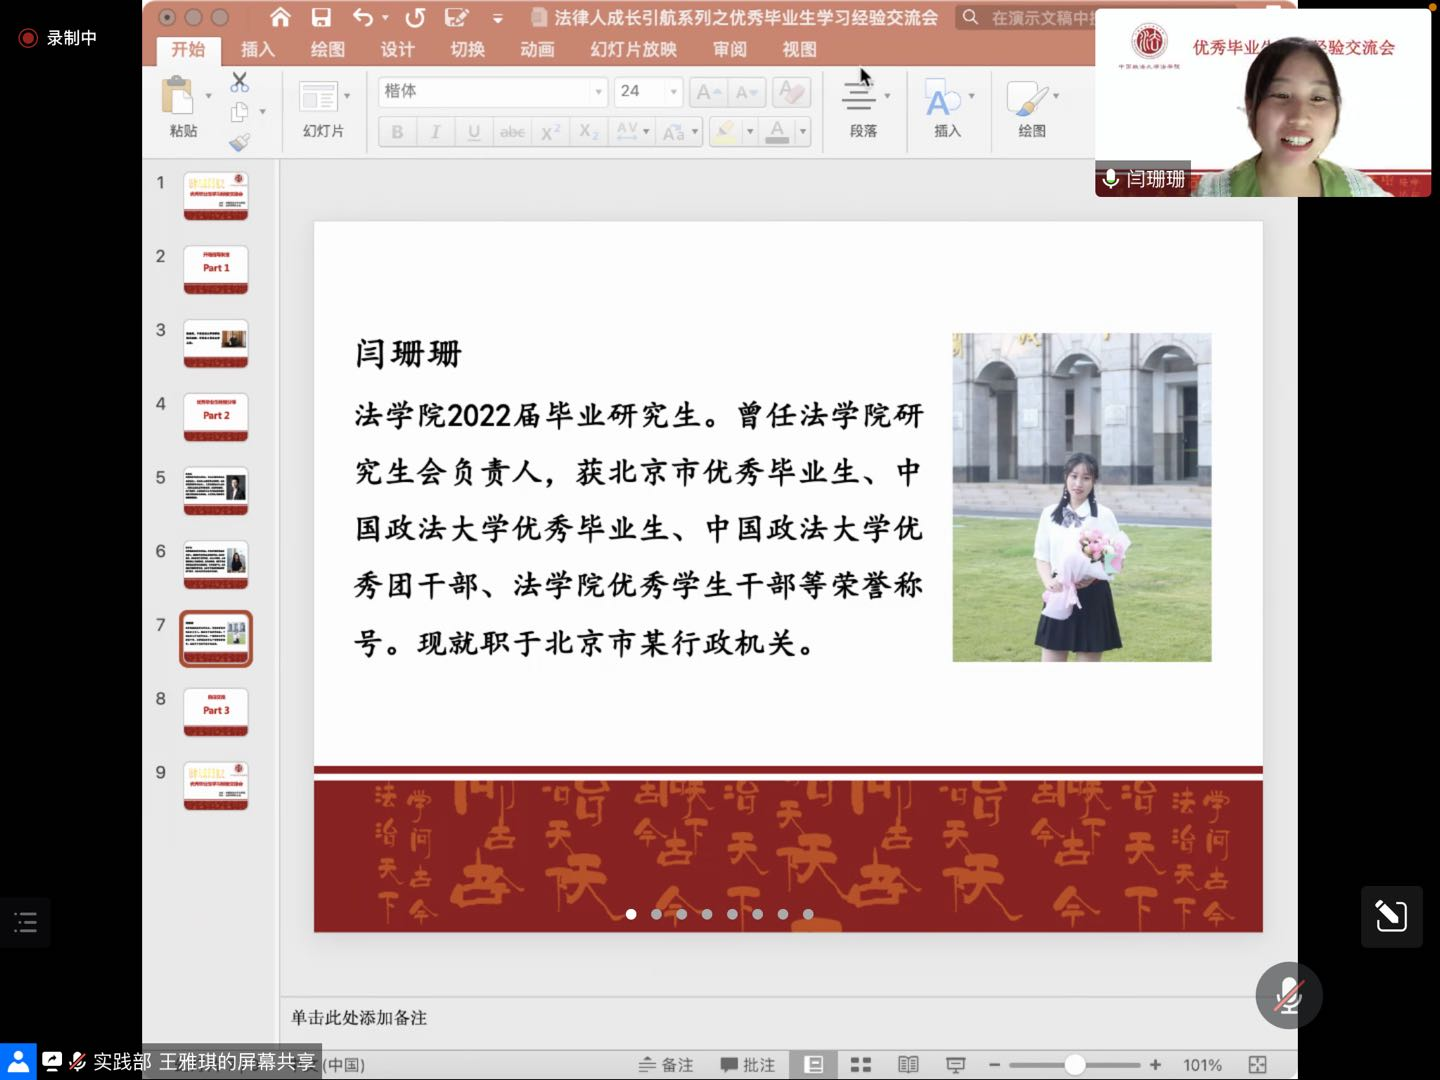Click the 幻灯片 new slide button
The height and width of the screenshot is (1080, 1440).
[x=320, y=105]
